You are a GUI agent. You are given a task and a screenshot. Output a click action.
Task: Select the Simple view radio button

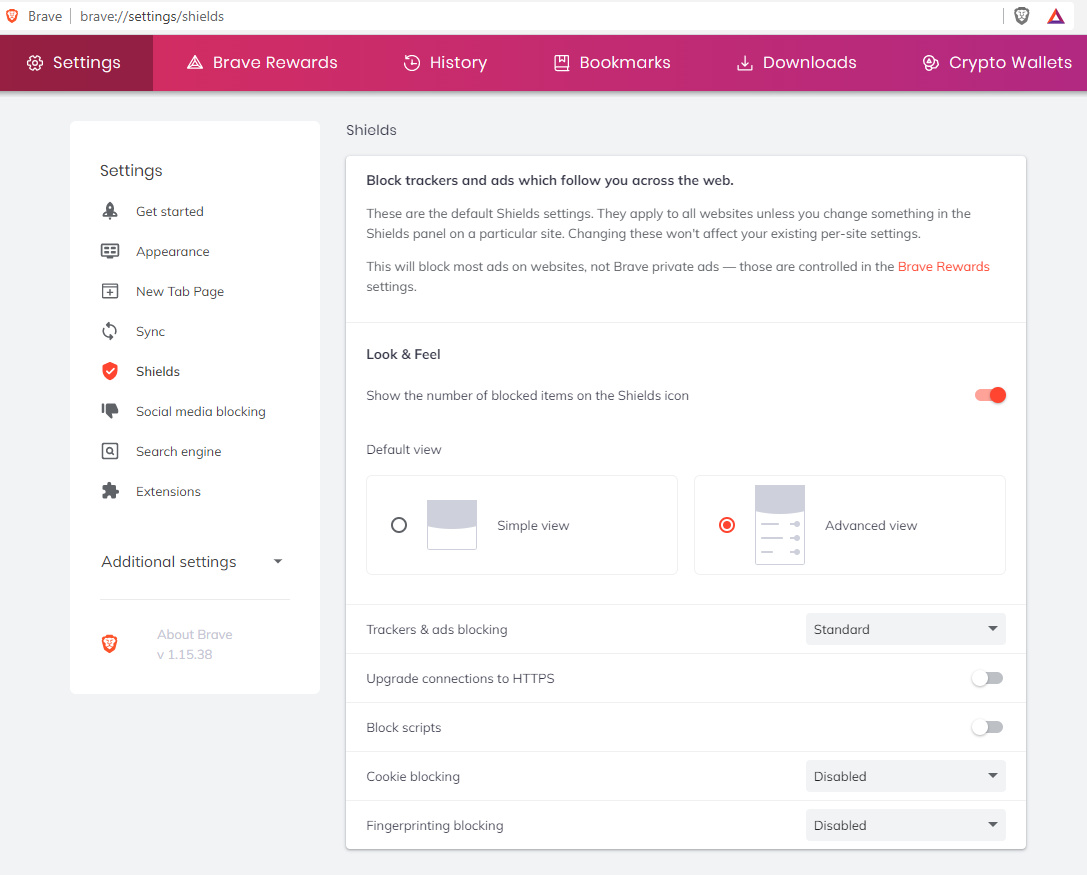399,525
